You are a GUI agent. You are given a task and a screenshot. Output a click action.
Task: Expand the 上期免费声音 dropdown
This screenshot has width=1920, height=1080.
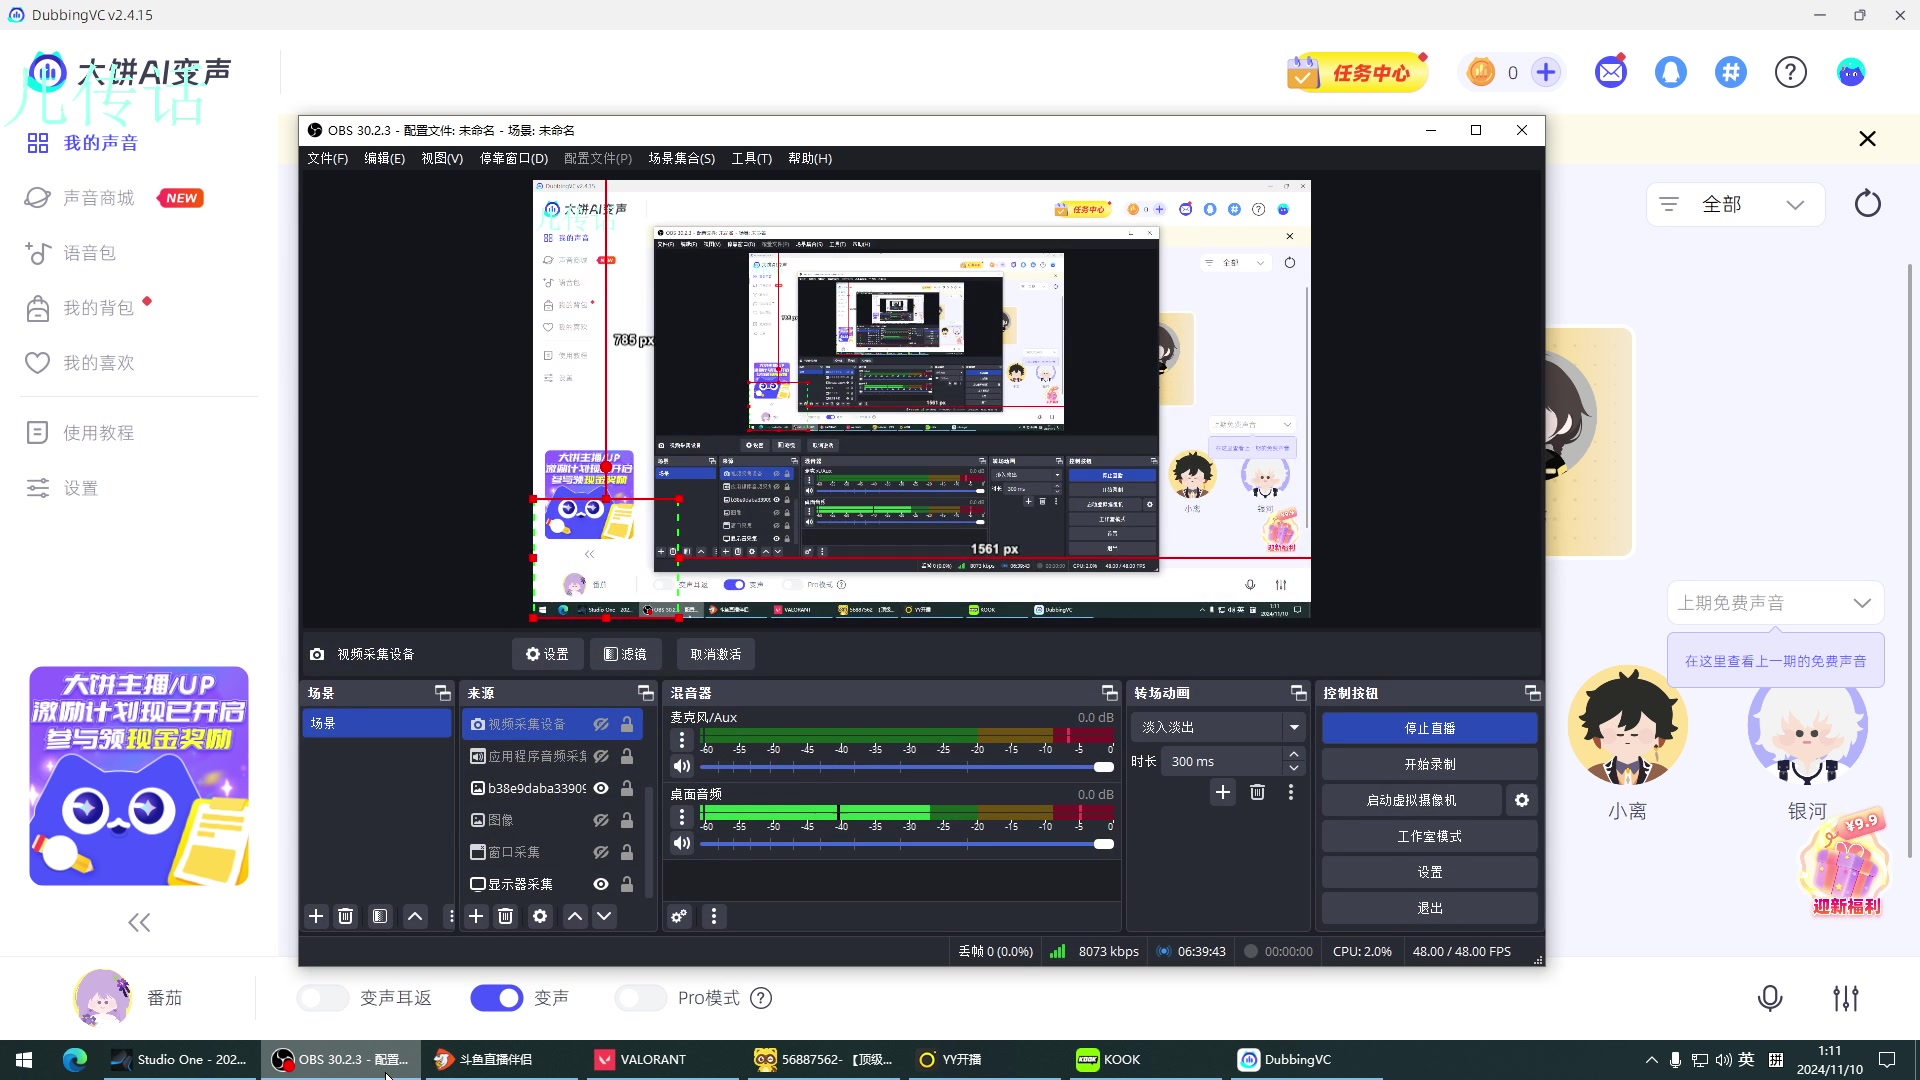tap(1775, 603)
